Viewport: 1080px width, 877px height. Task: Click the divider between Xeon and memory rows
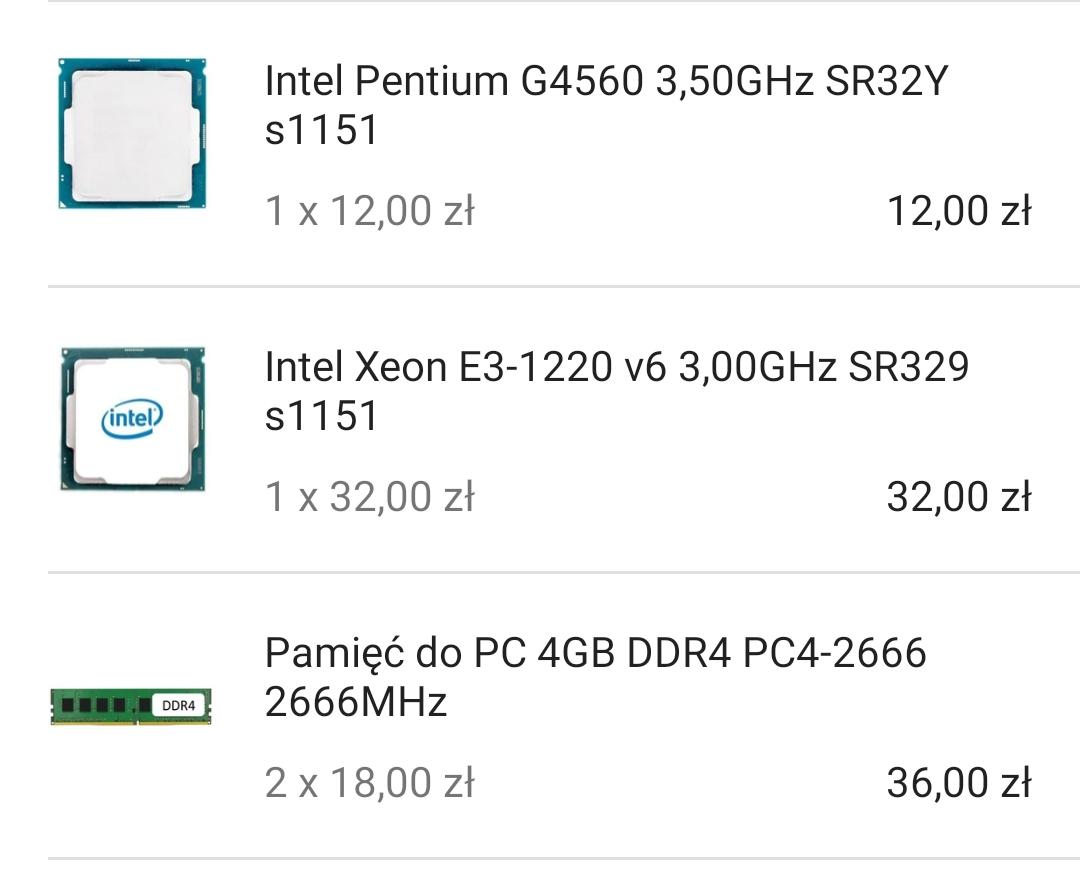tap(564, 573)
